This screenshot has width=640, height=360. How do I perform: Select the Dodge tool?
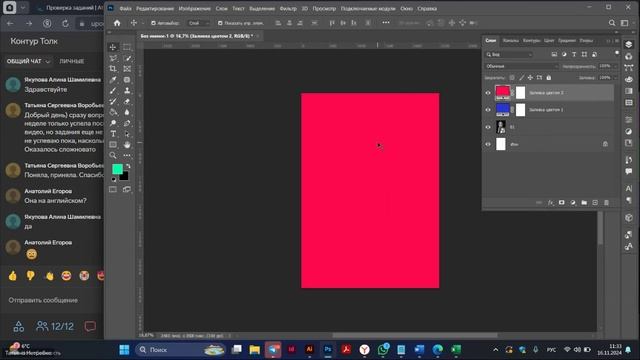pyautogui.click(x=113, y=123)
